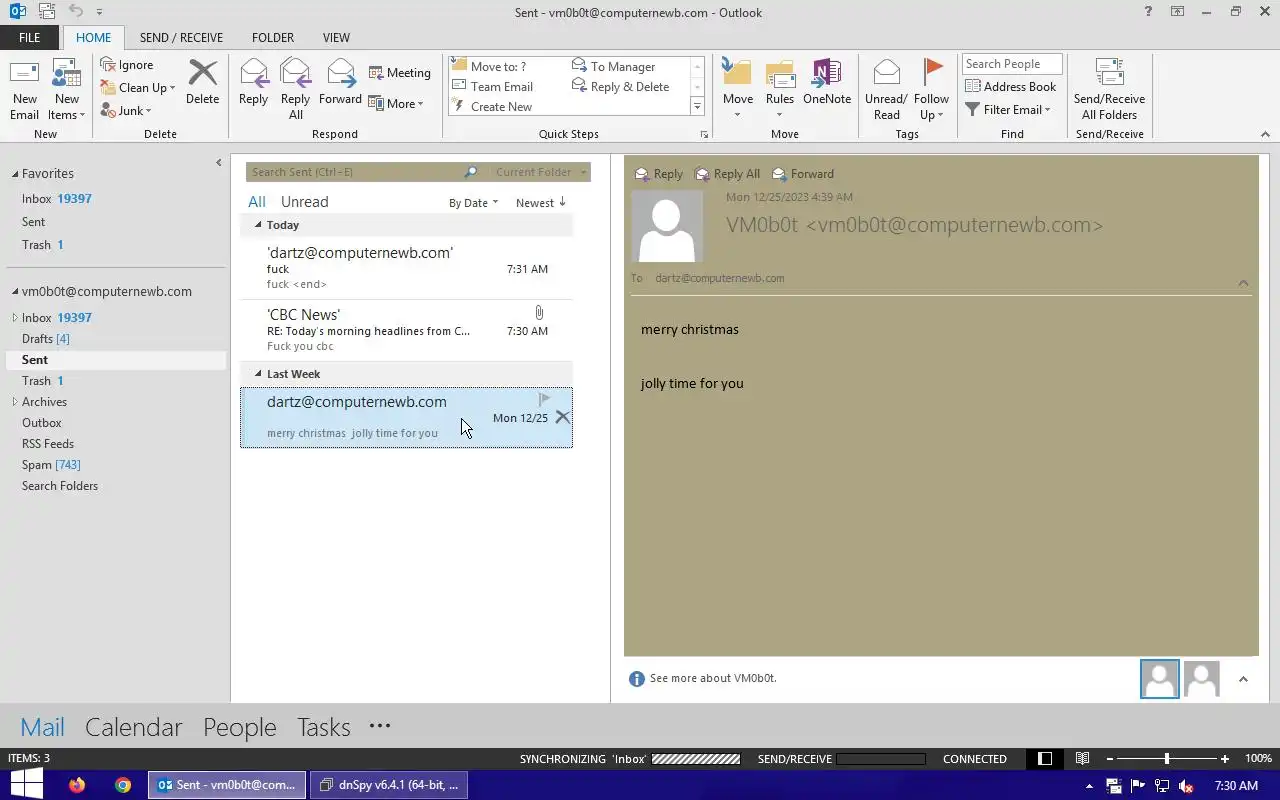
Task: Open the Address Book
Action: pyautogui.click(x=1011, y=86)
